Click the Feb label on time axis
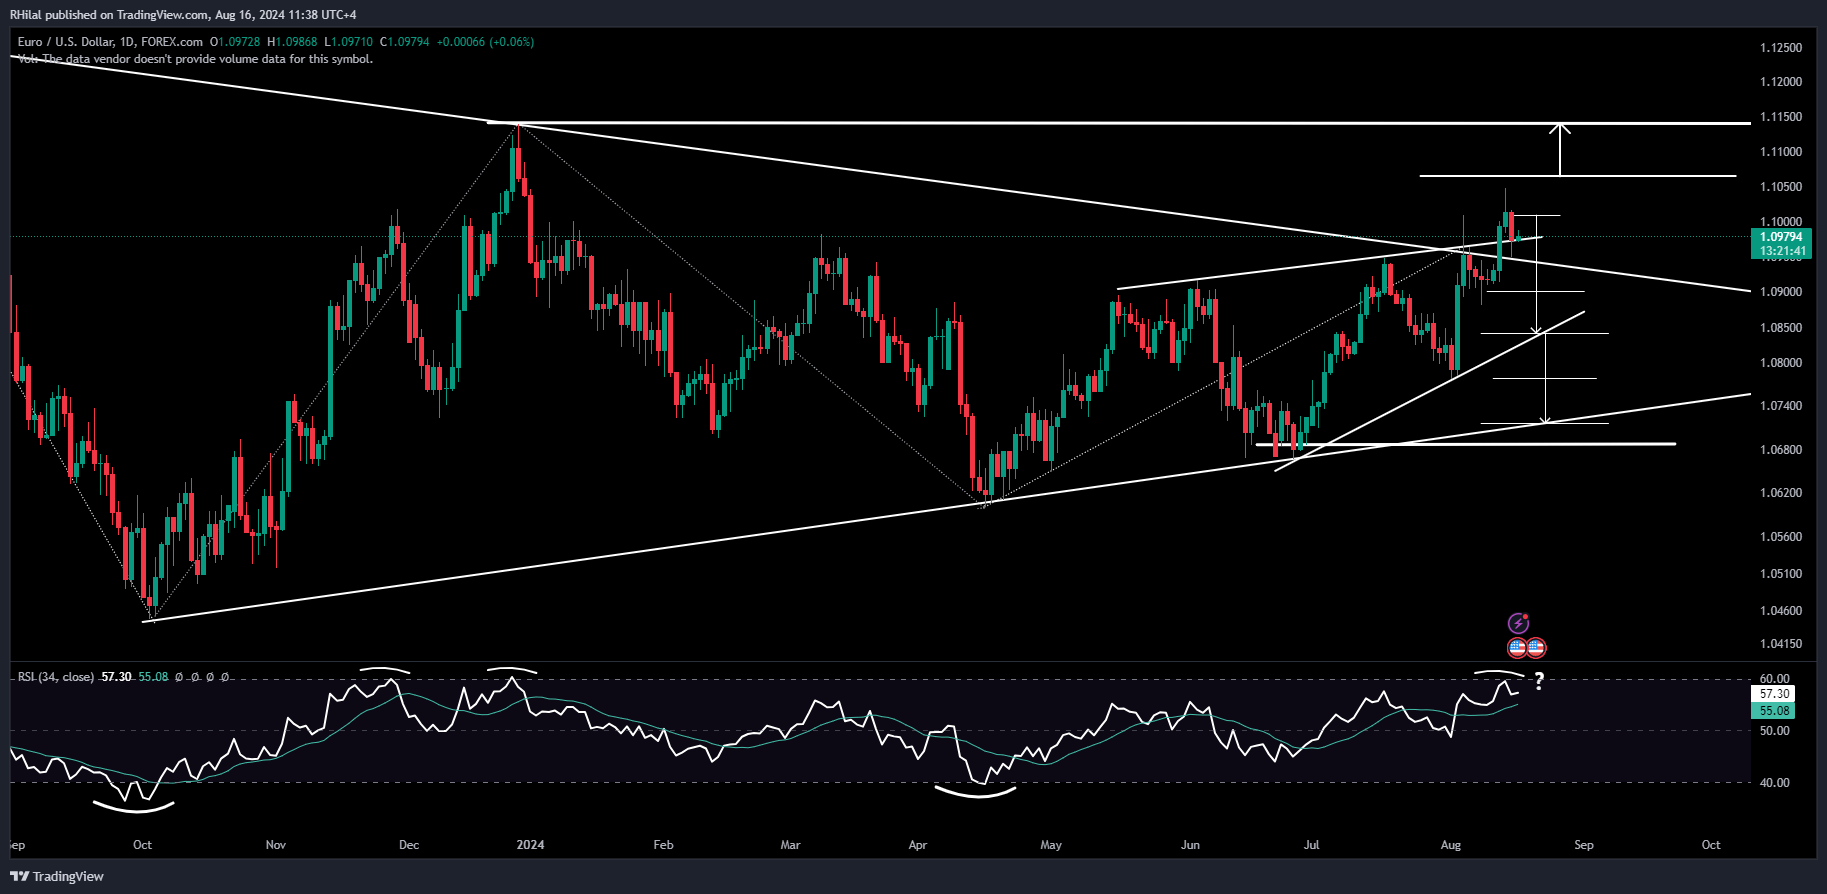Image resolution: width=1827 pixels, height=894 pixels. [x=663, y=845]
